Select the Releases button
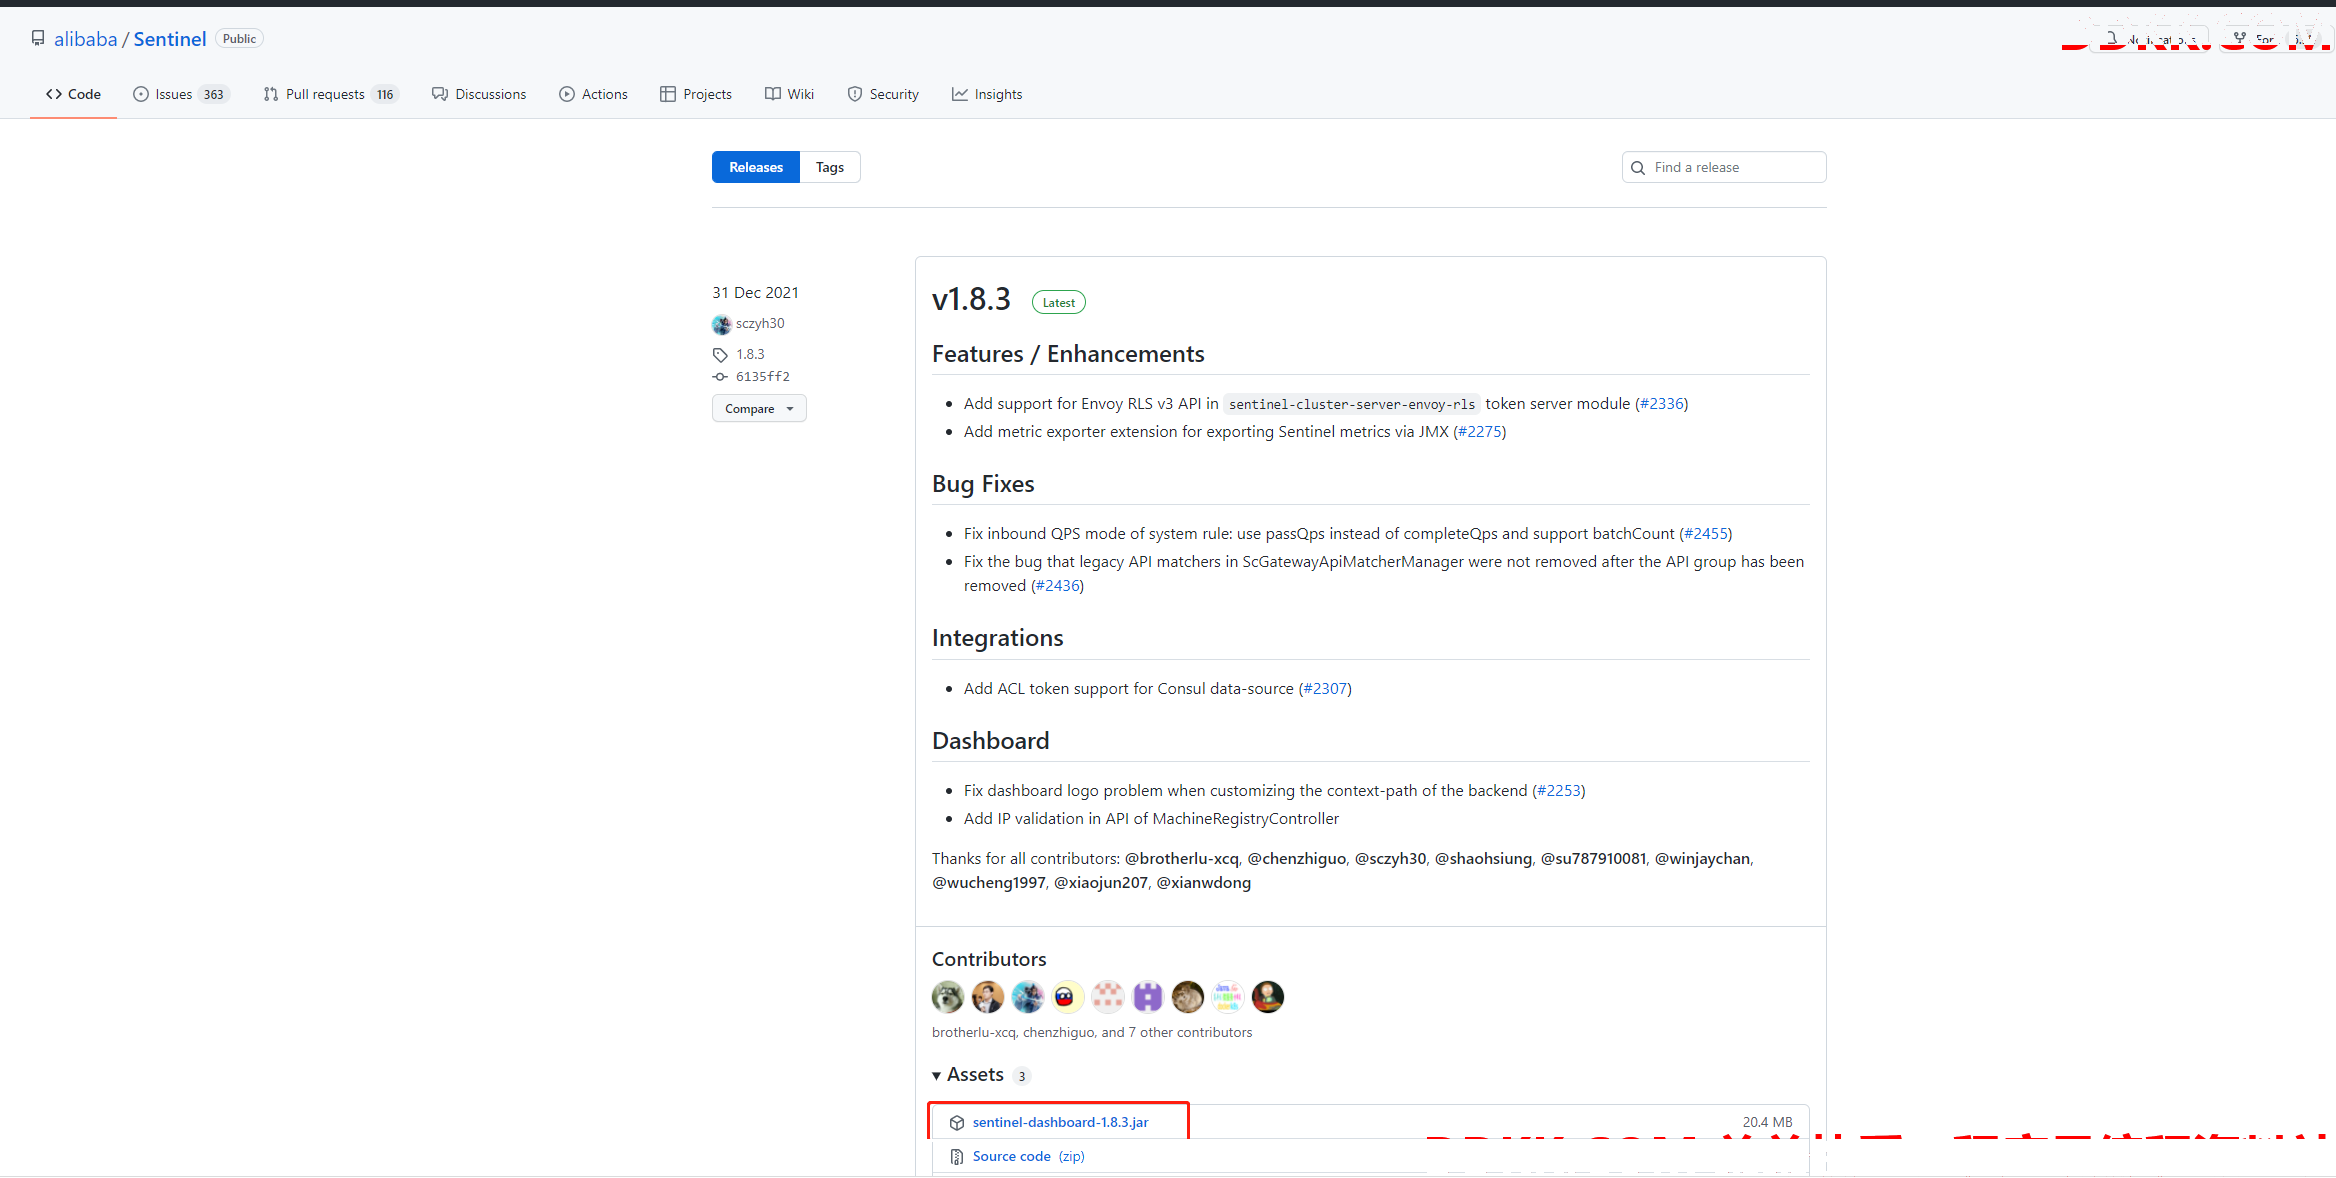Image resolution: width=2336 pixels, height=1178 pixels. [756, 167]
